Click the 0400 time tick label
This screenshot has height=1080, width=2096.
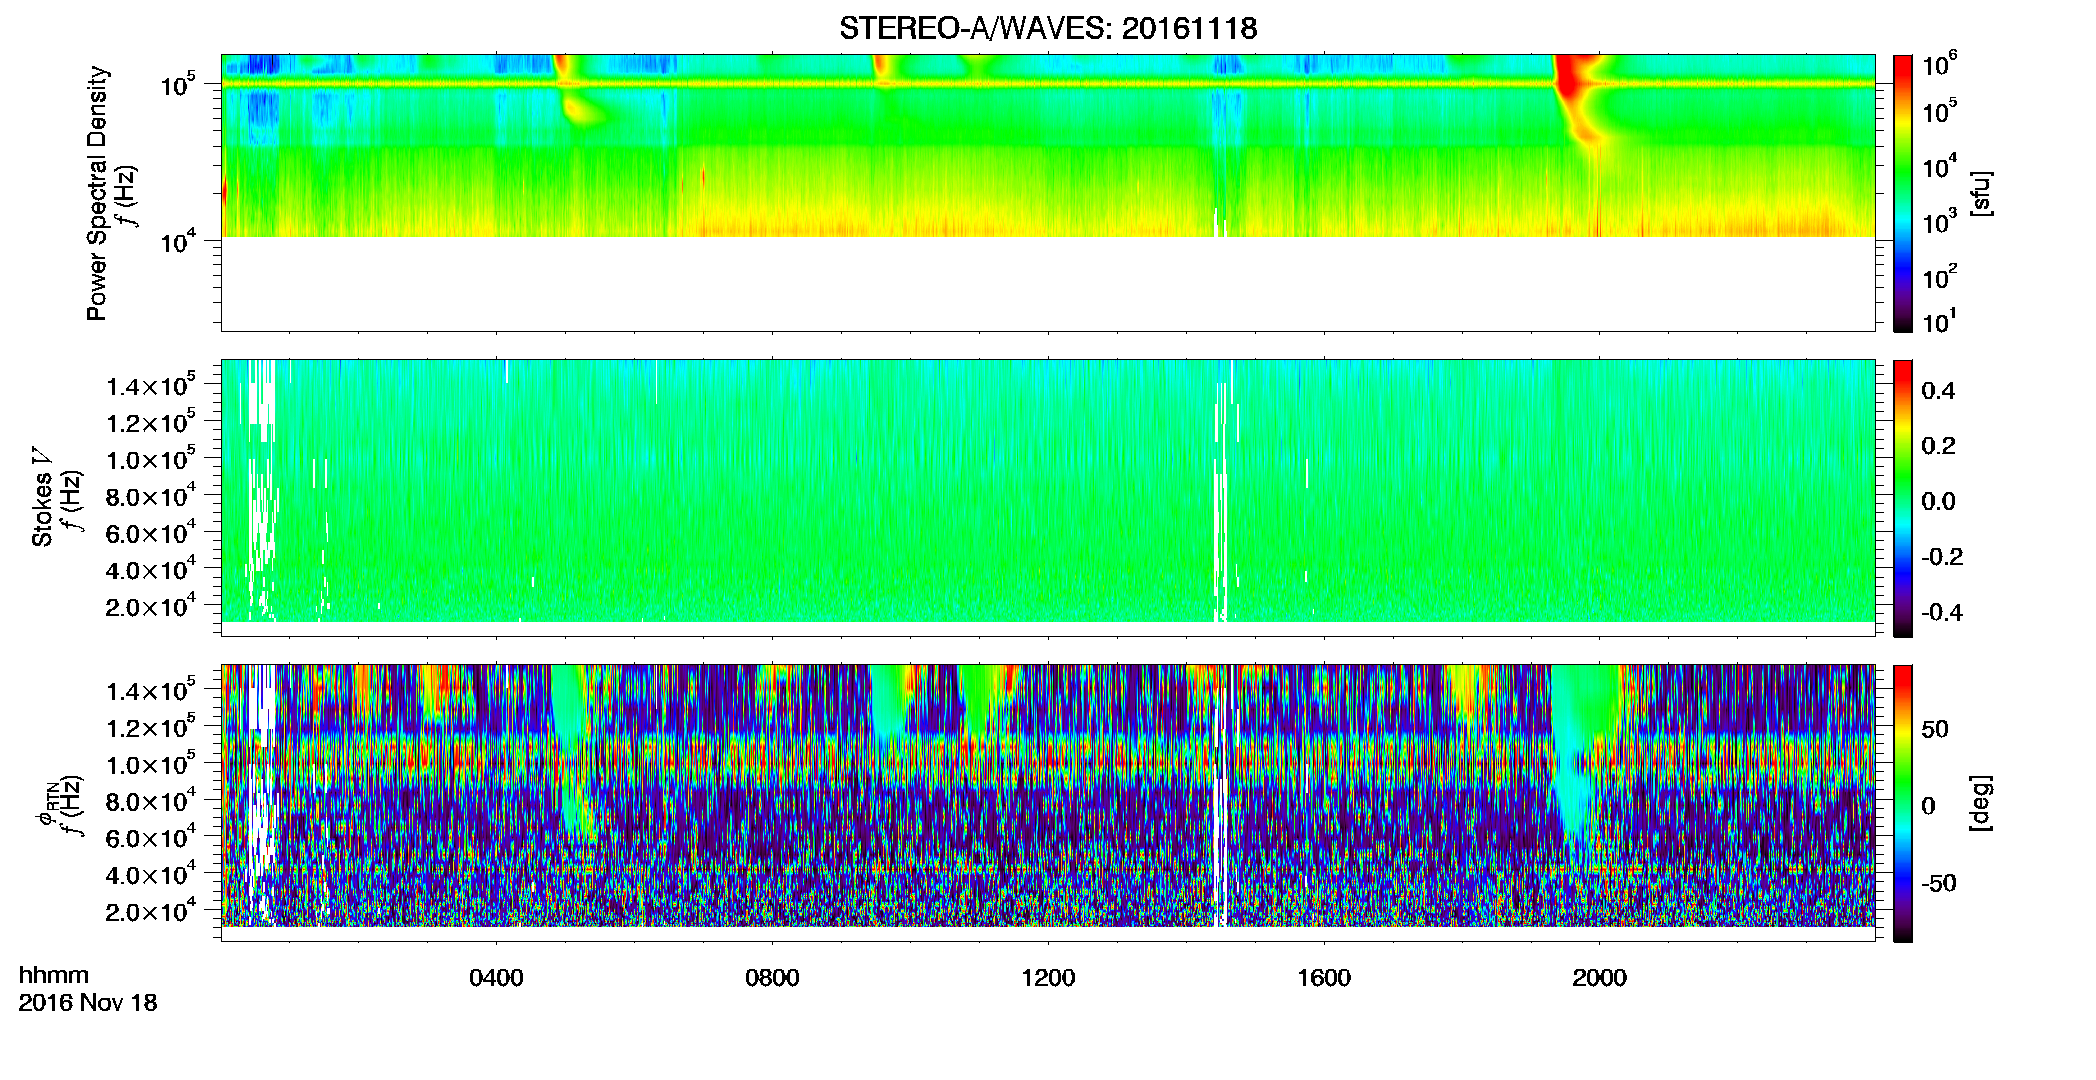pyautogui.click(x=496, y=978)
